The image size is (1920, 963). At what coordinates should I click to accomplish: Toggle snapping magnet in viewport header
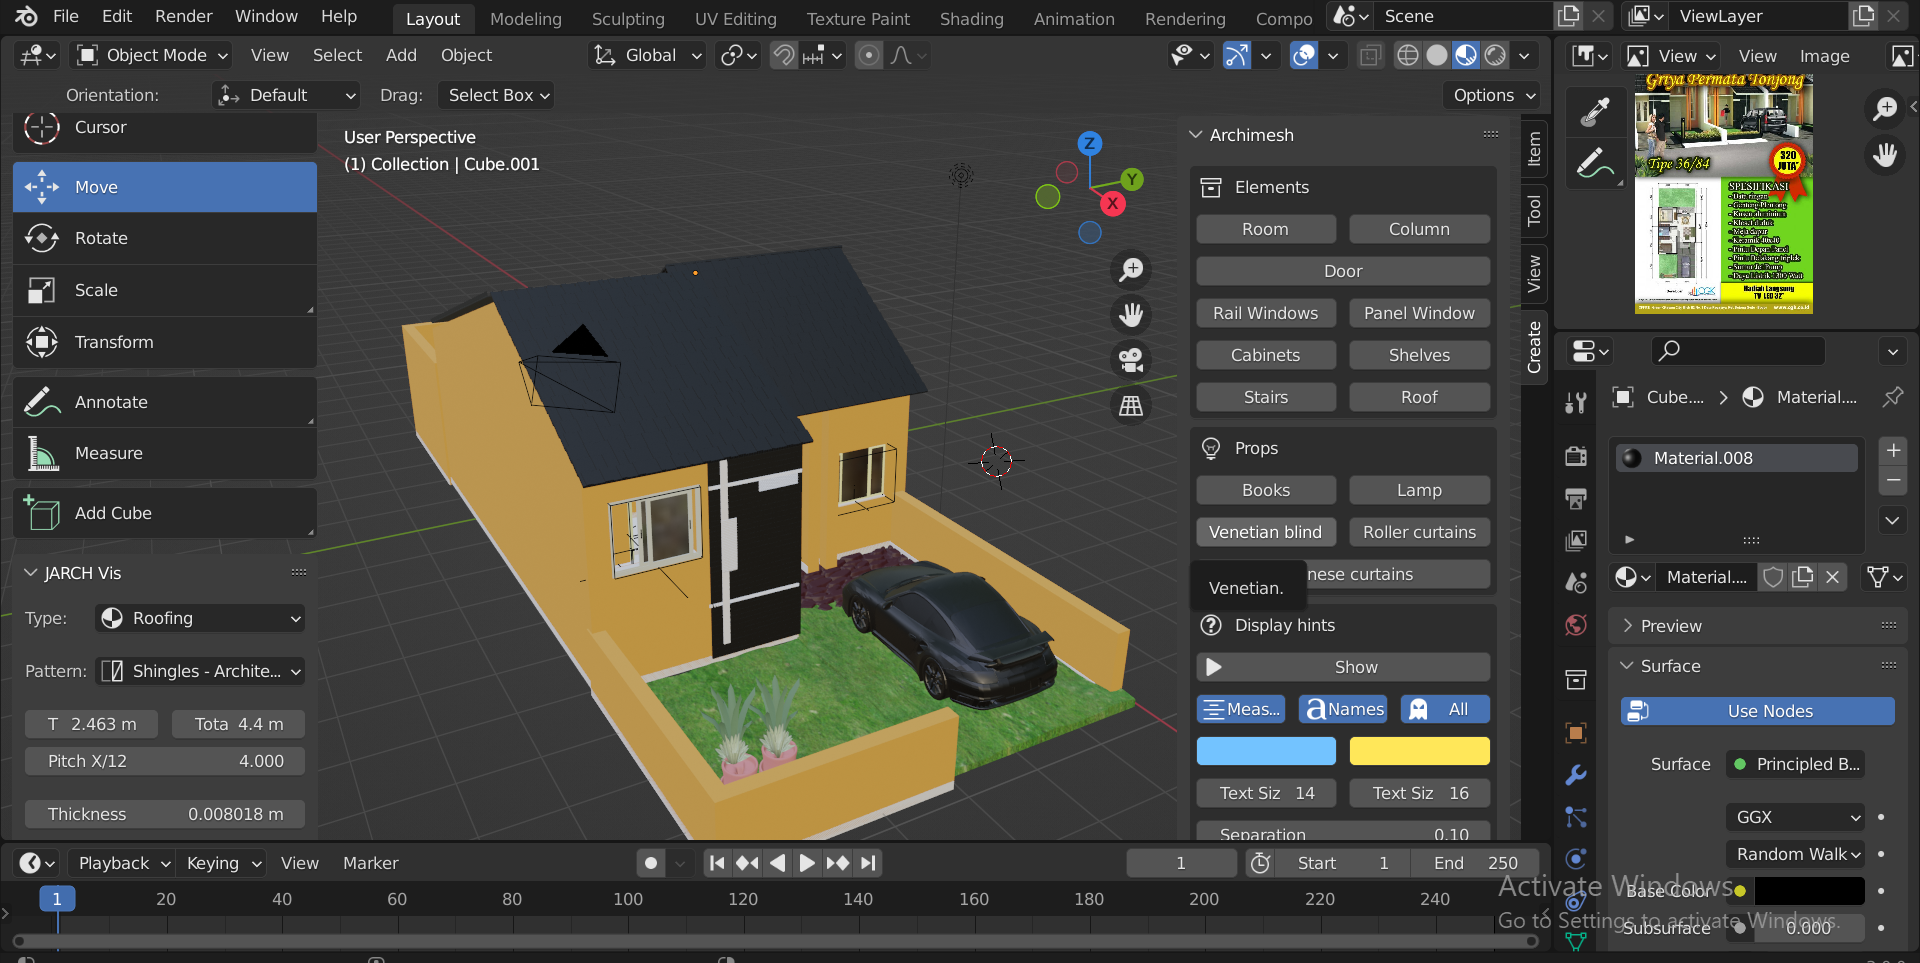(x=784, y=55)
